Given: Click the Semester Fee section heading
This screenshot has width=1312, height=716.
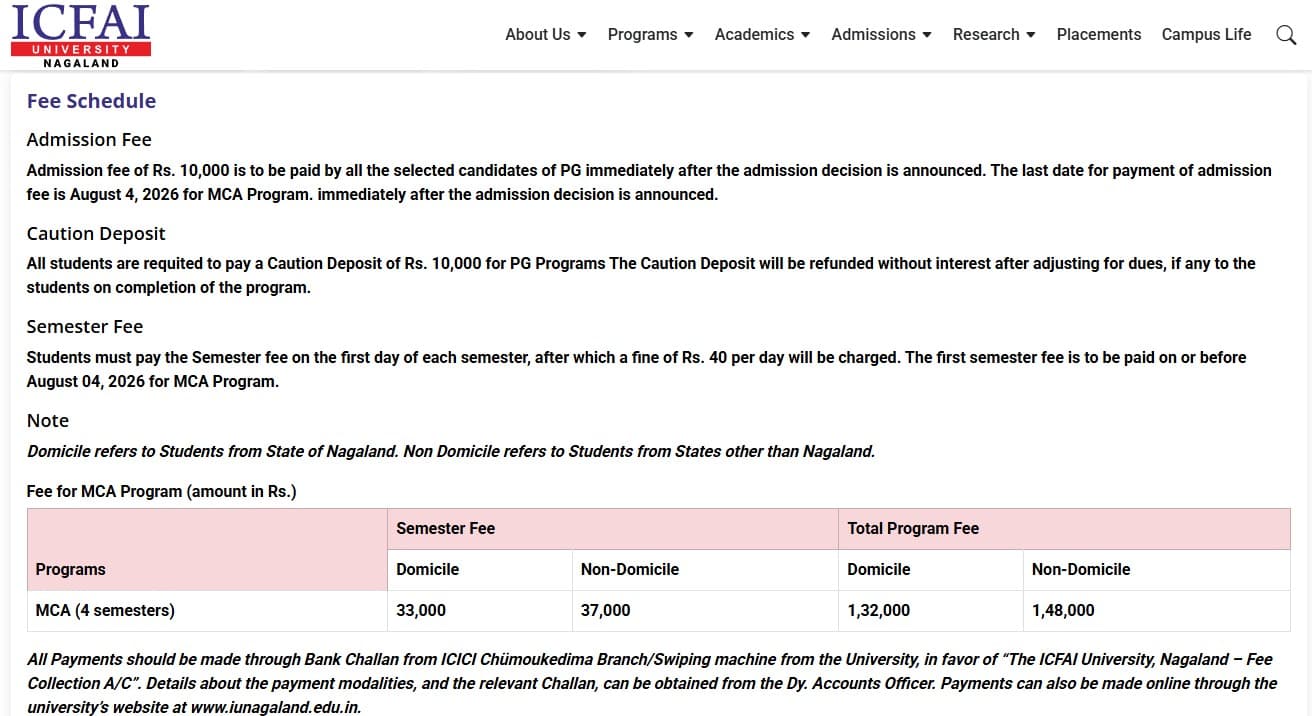Looking at the screenshot, I should click(85, 326).
